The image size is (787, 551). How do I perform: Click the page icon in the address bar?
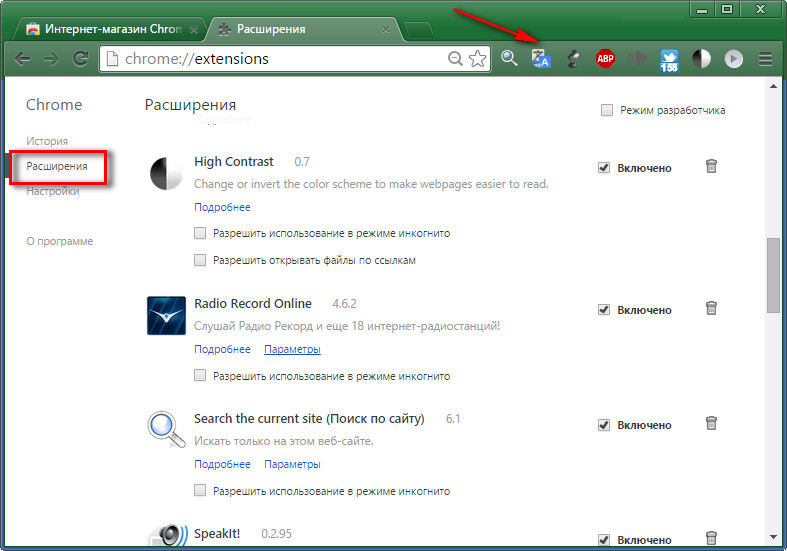(113, 59)
